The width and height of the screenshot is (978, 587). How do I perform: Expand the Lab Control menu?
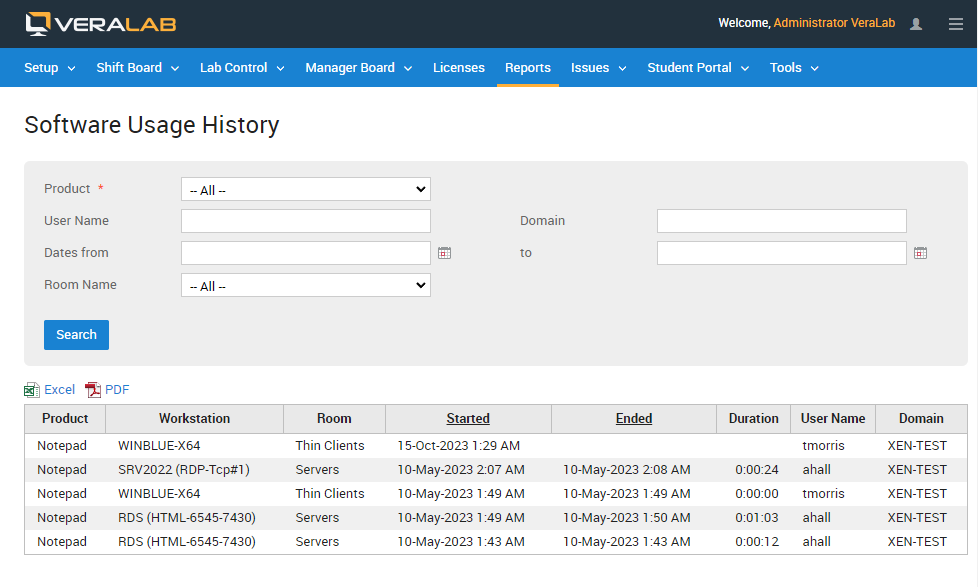242,67
